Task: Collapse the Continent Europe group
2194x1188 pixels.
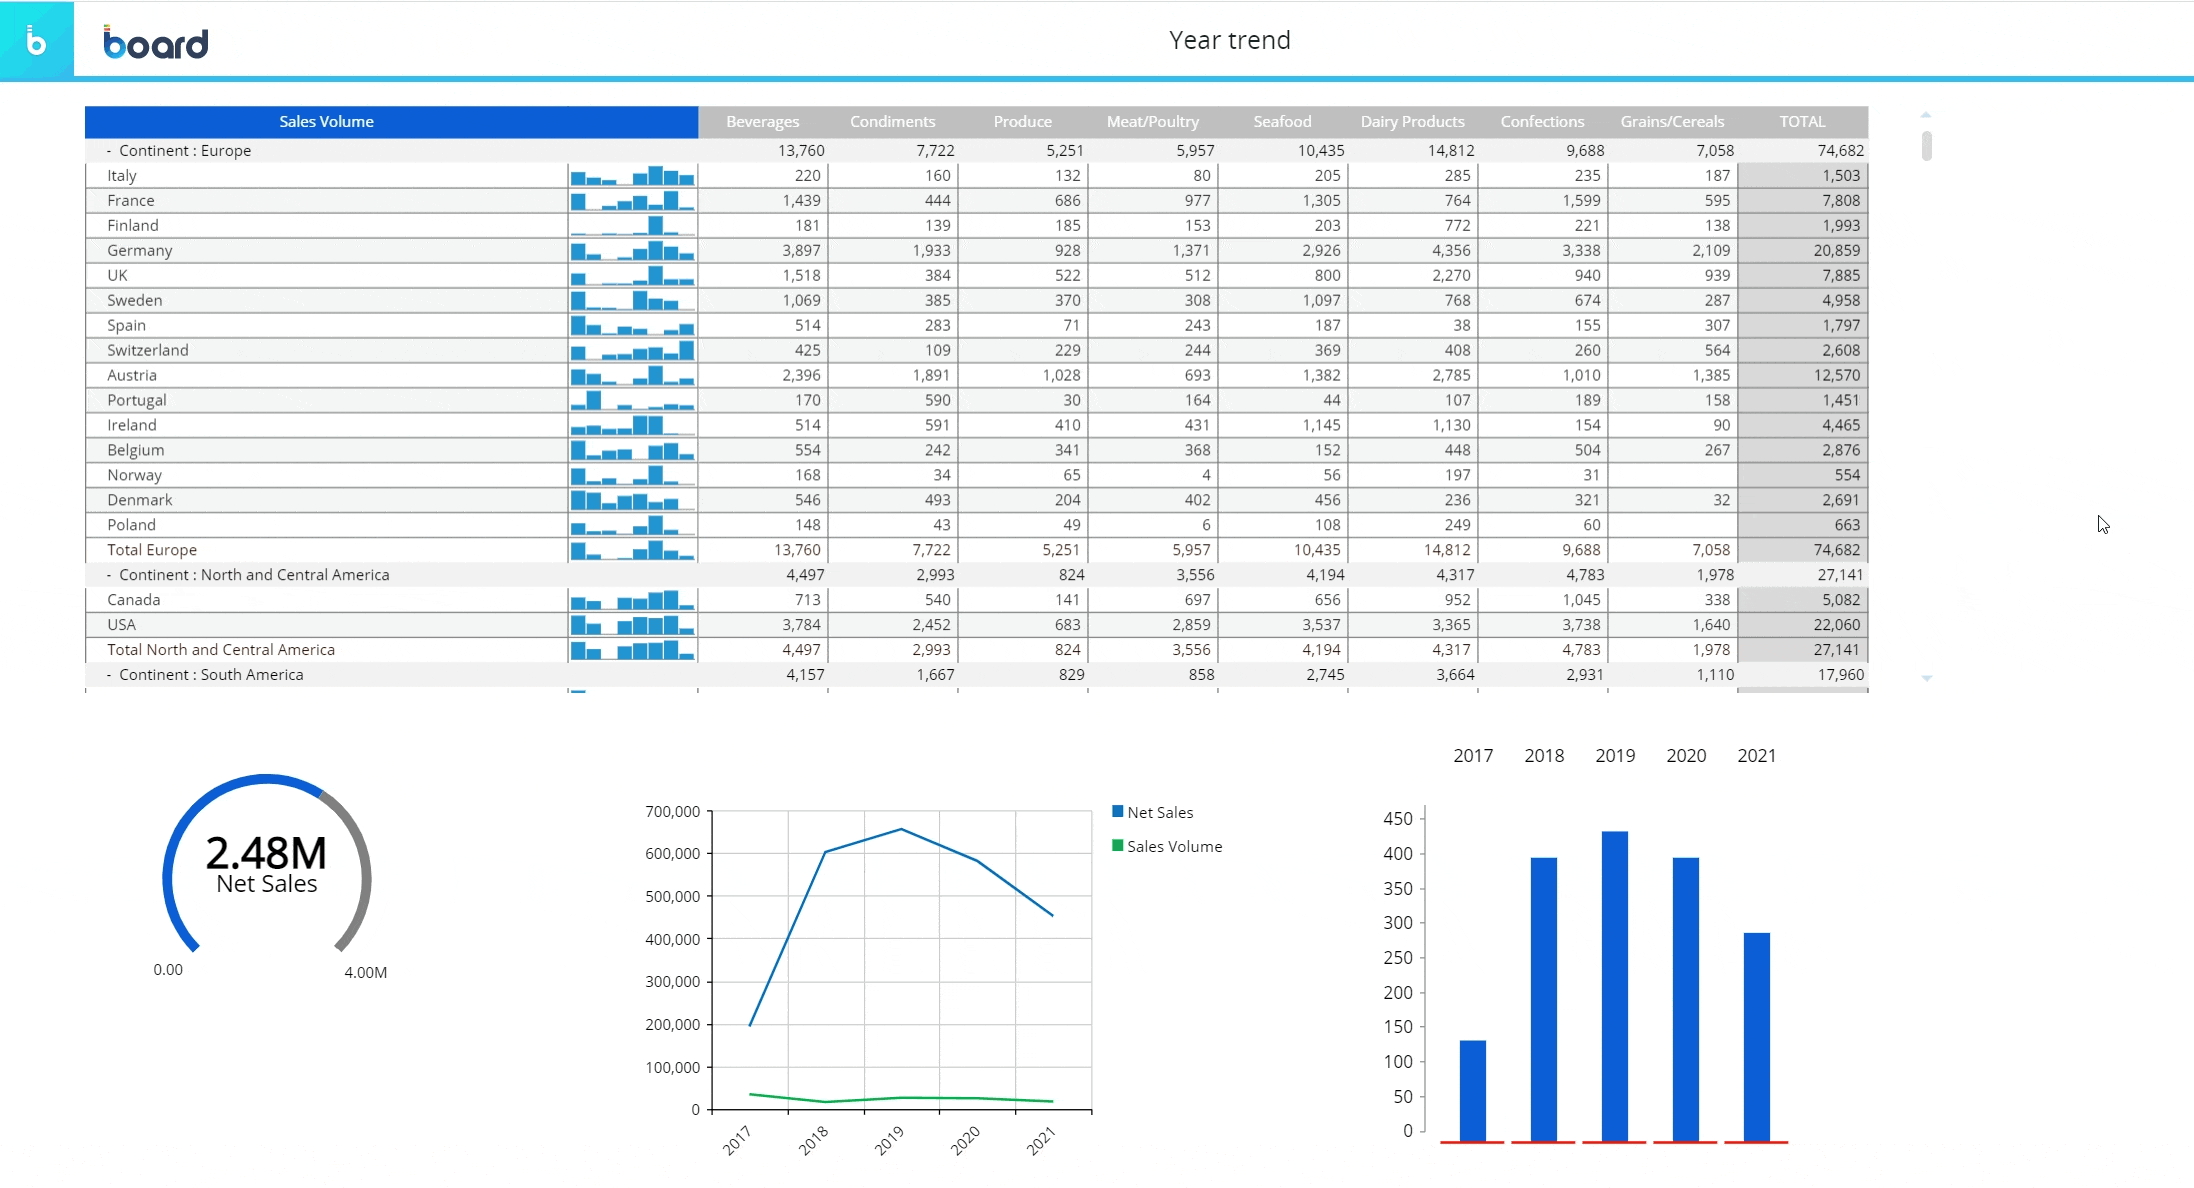Action: (109, 150)
